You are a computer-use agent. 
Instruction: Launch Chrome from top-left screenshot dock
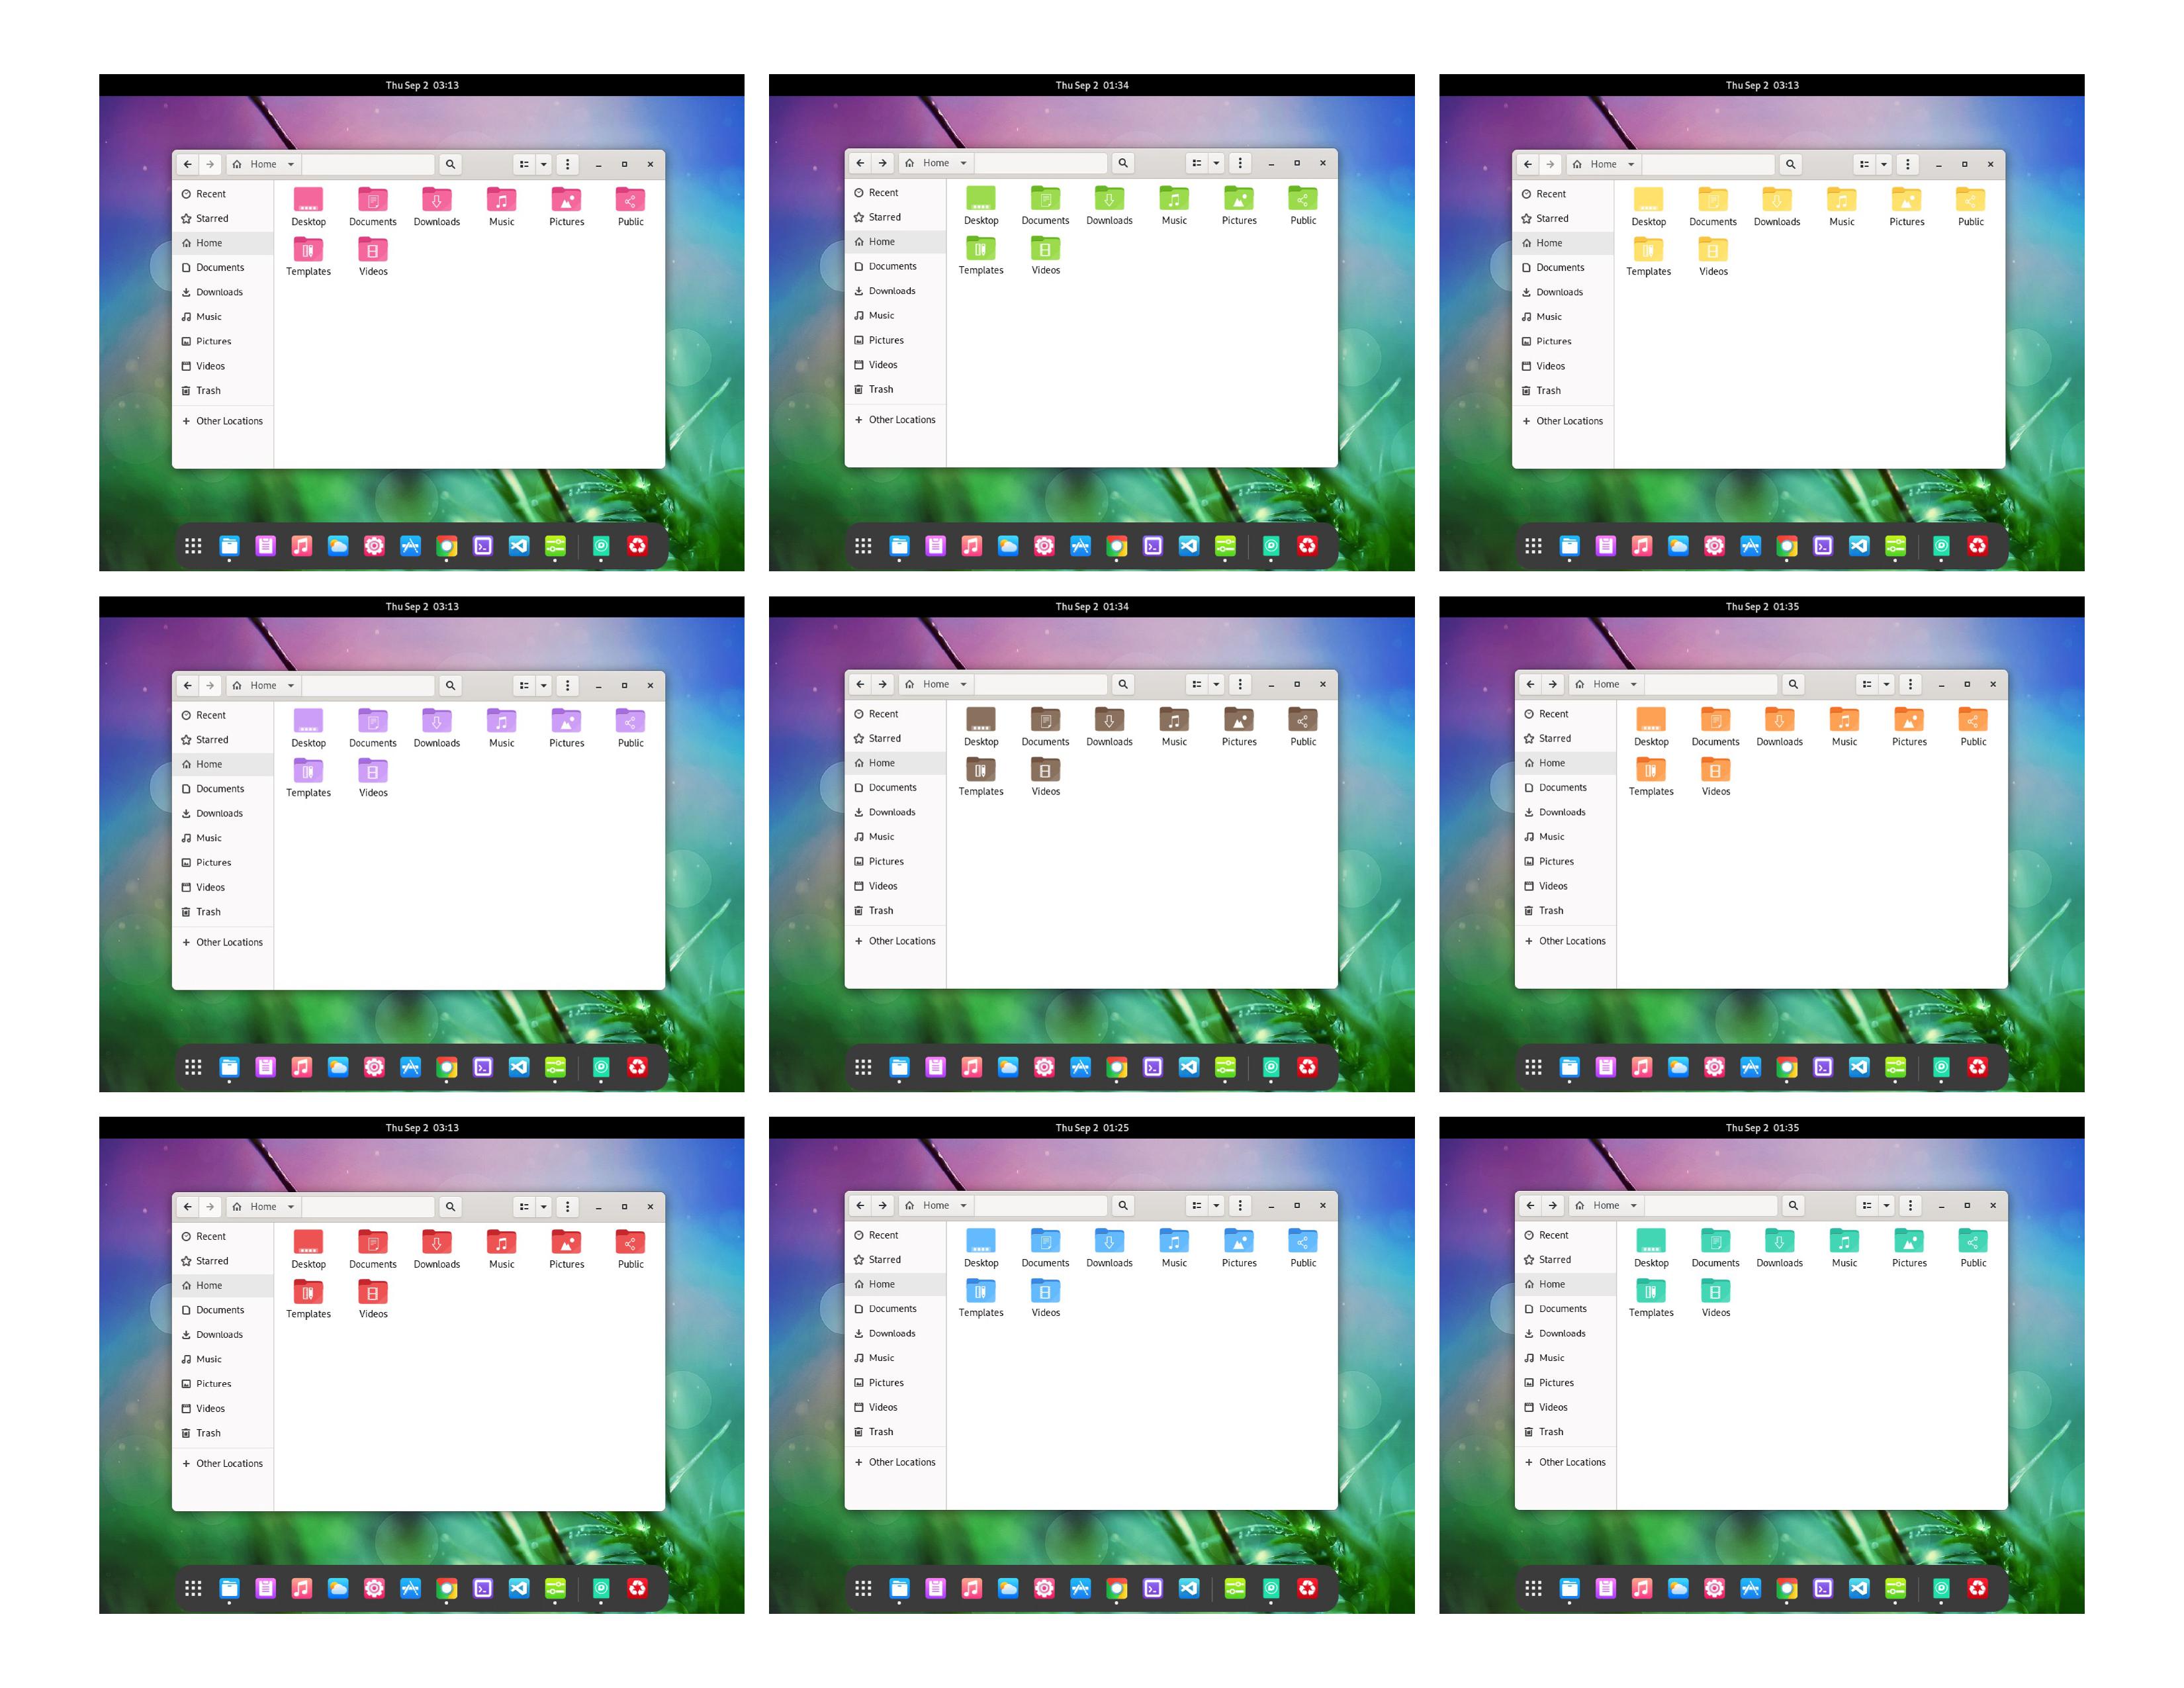tap(447, 546)
